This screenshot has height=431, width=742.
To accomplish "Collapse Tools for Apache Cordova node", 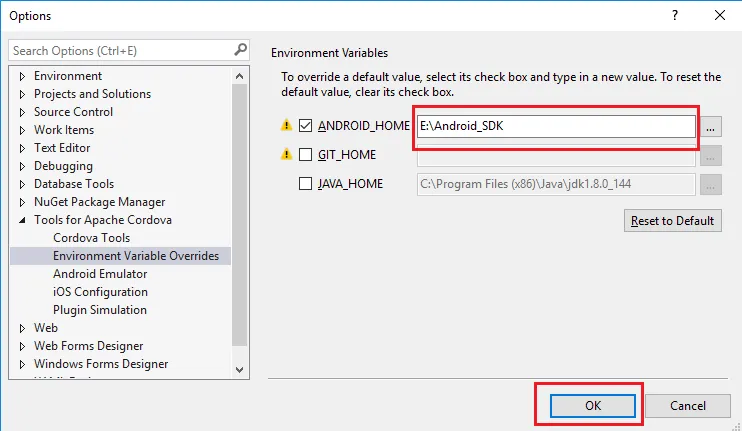I will pyautogui.click(x=23, y=220).
